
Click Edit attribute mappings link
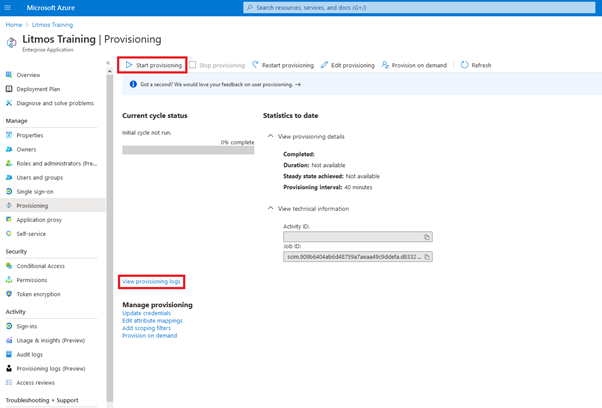pyautogui.click(x=152, y=320)
